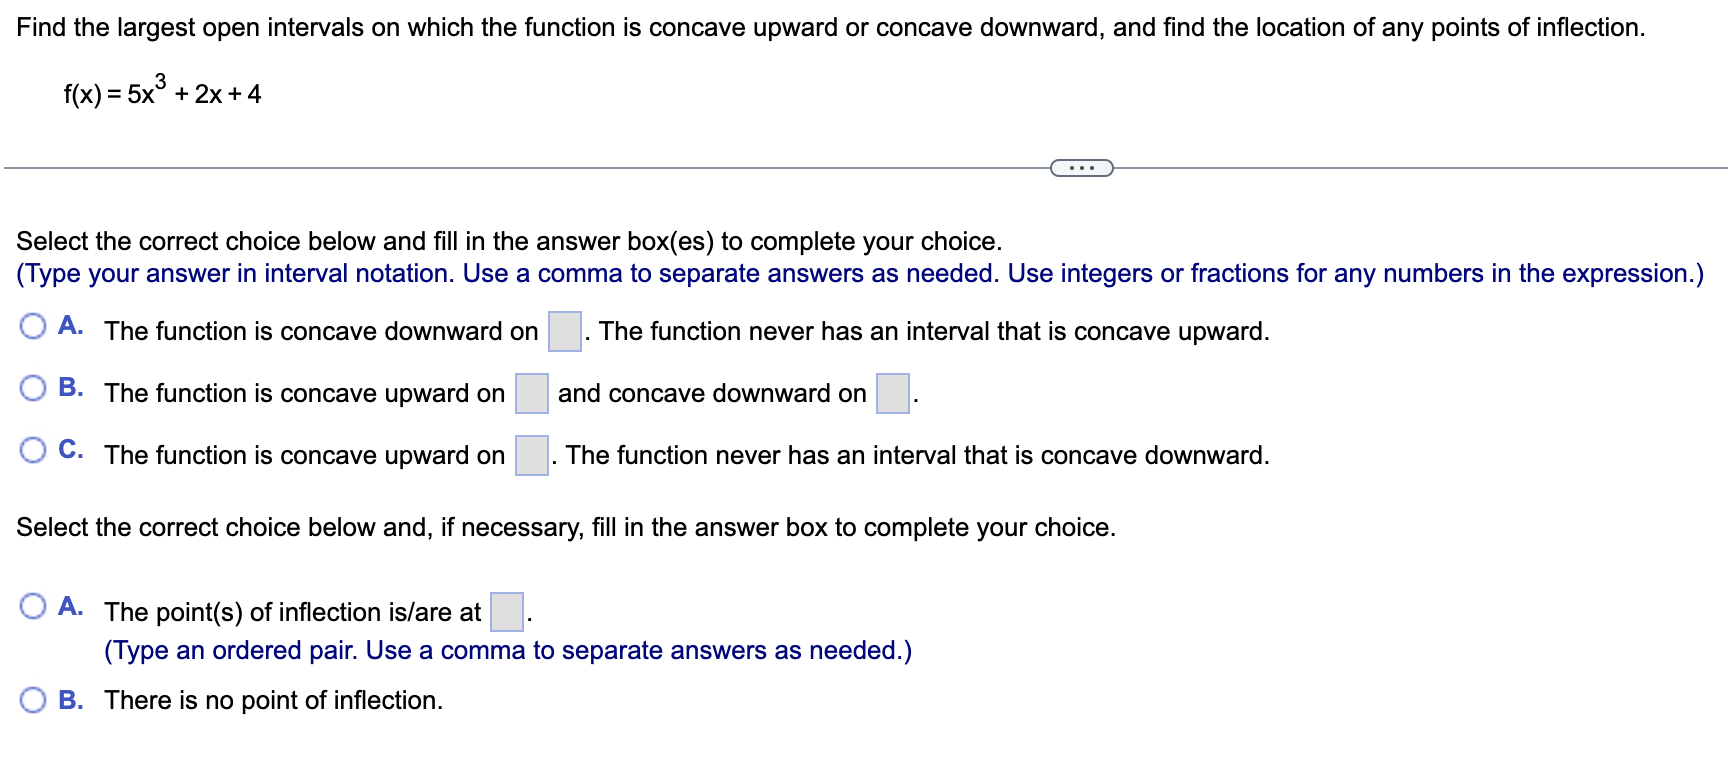The width and height of the screenshot is (1728, 760).
Task: Click the function definition f(x) text
Action: (x=160, y=95)
